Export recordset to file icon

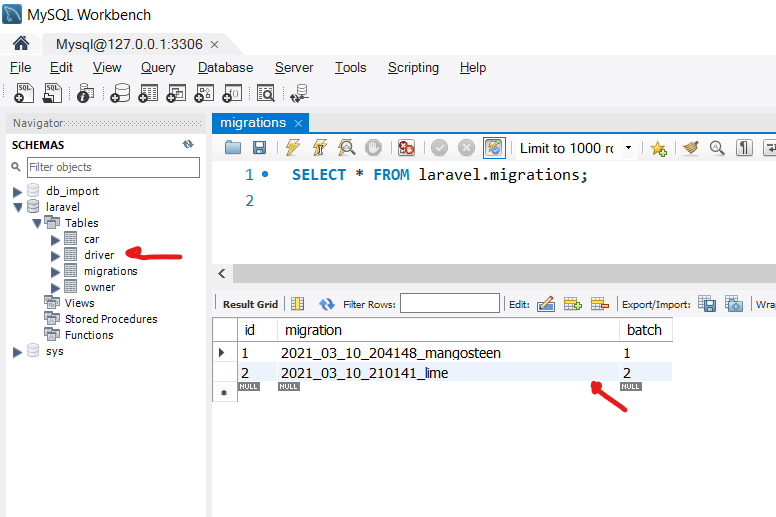tap(707, 304)
